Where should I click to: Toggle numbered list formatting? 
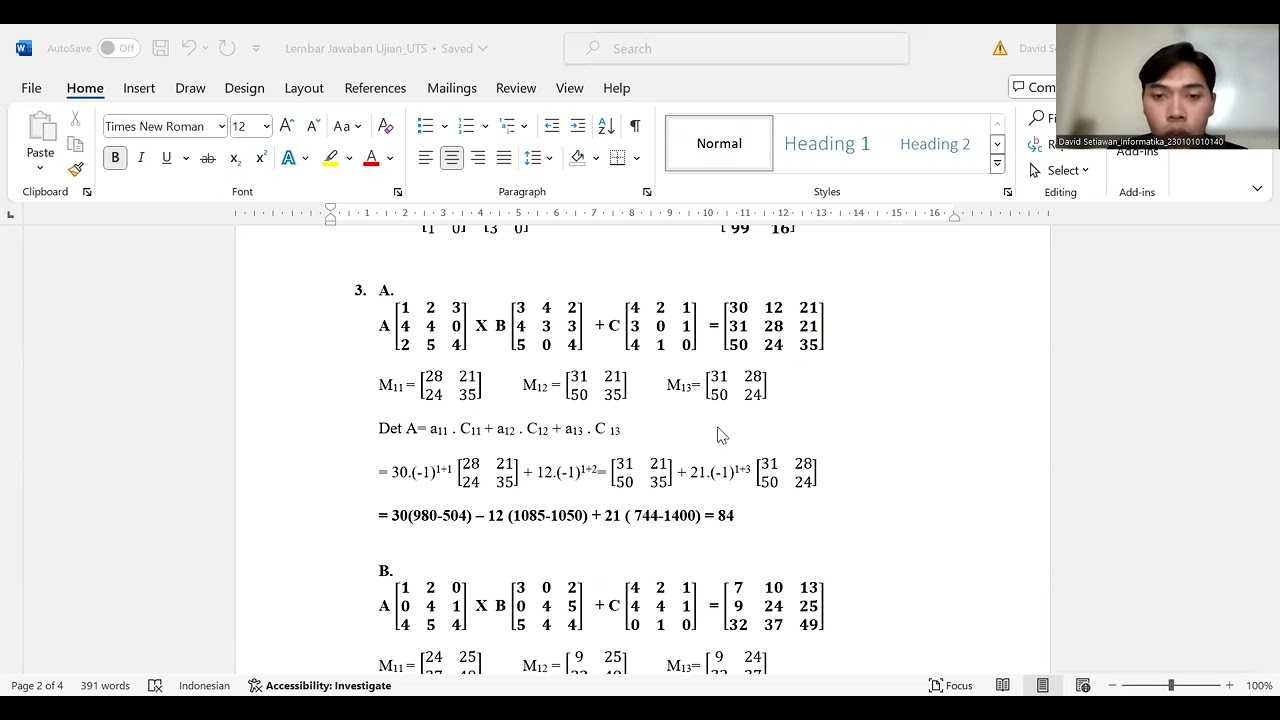pyautogui.click(x=466, y=126)
